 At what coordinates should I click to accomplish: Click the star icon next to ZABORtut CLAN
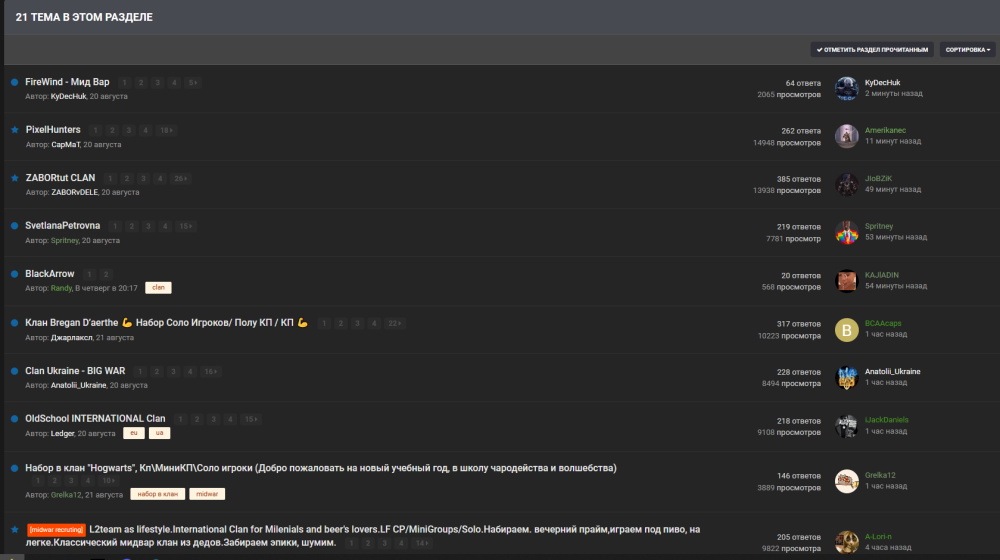[x=14, y=178]
